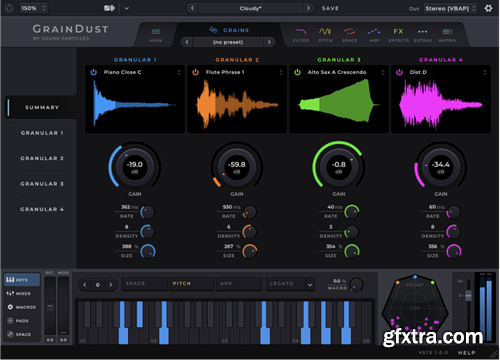Shift keyboard octave up
Image resolution: width=500 pixels, height=360 pixels.
[x=111, y=285]
